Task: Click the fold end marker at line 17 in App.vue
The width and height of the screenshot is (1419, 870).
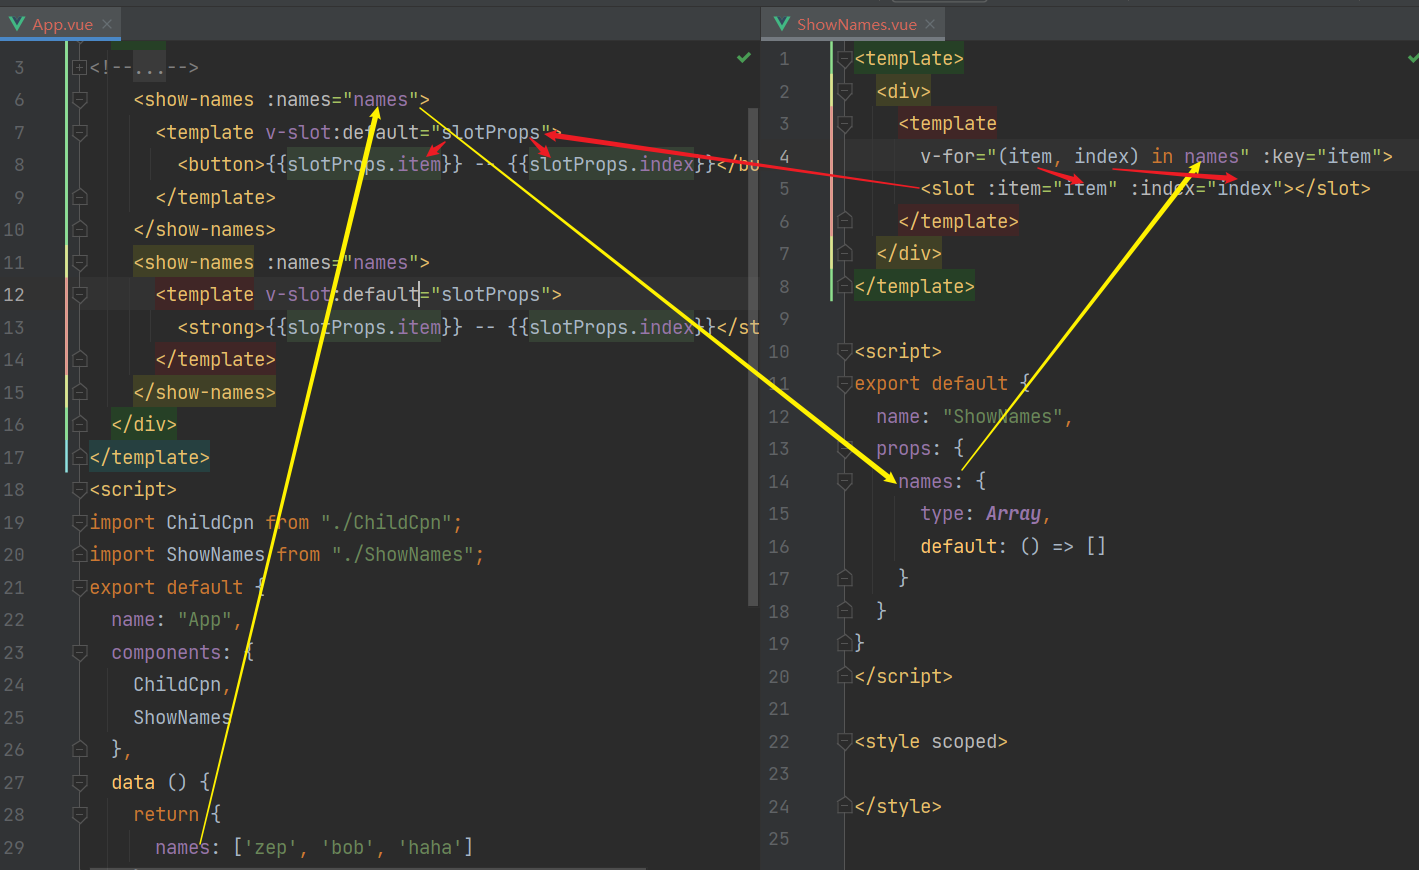Action: click(80, 457)
